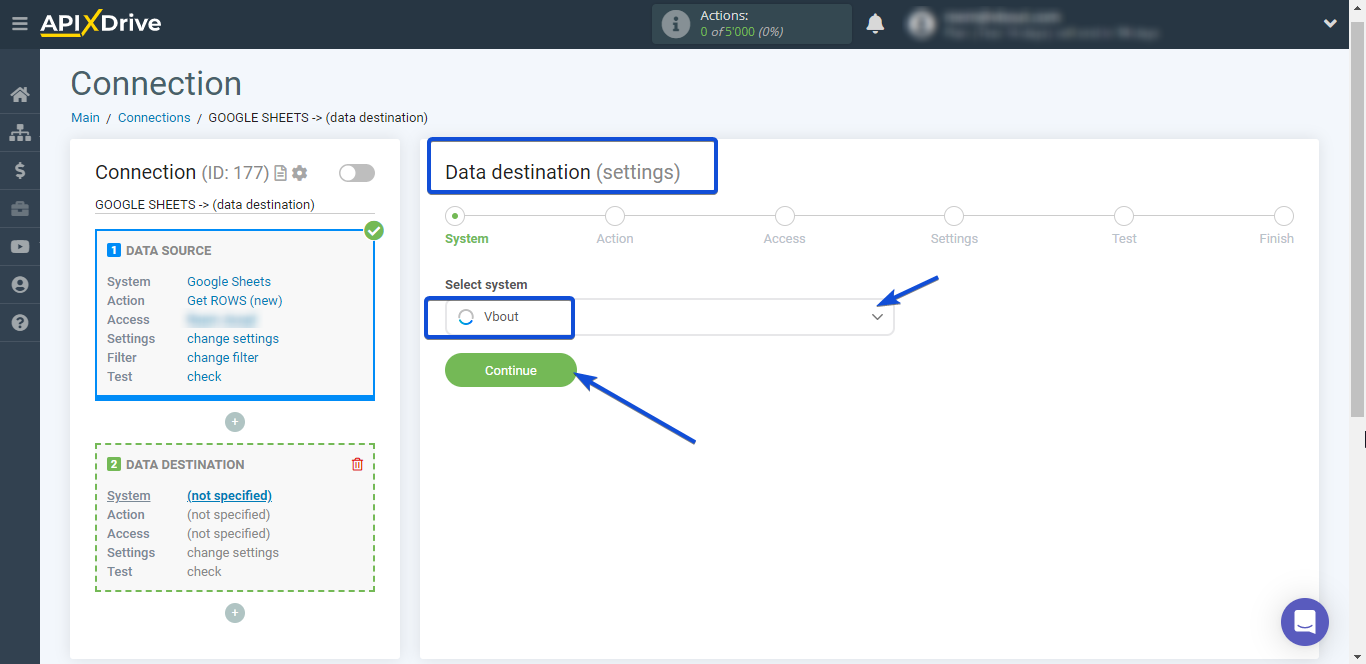This screenshot has height=664, width=1366.
Task: Click the Google Sheets system link
Action: tap(229, 282)
